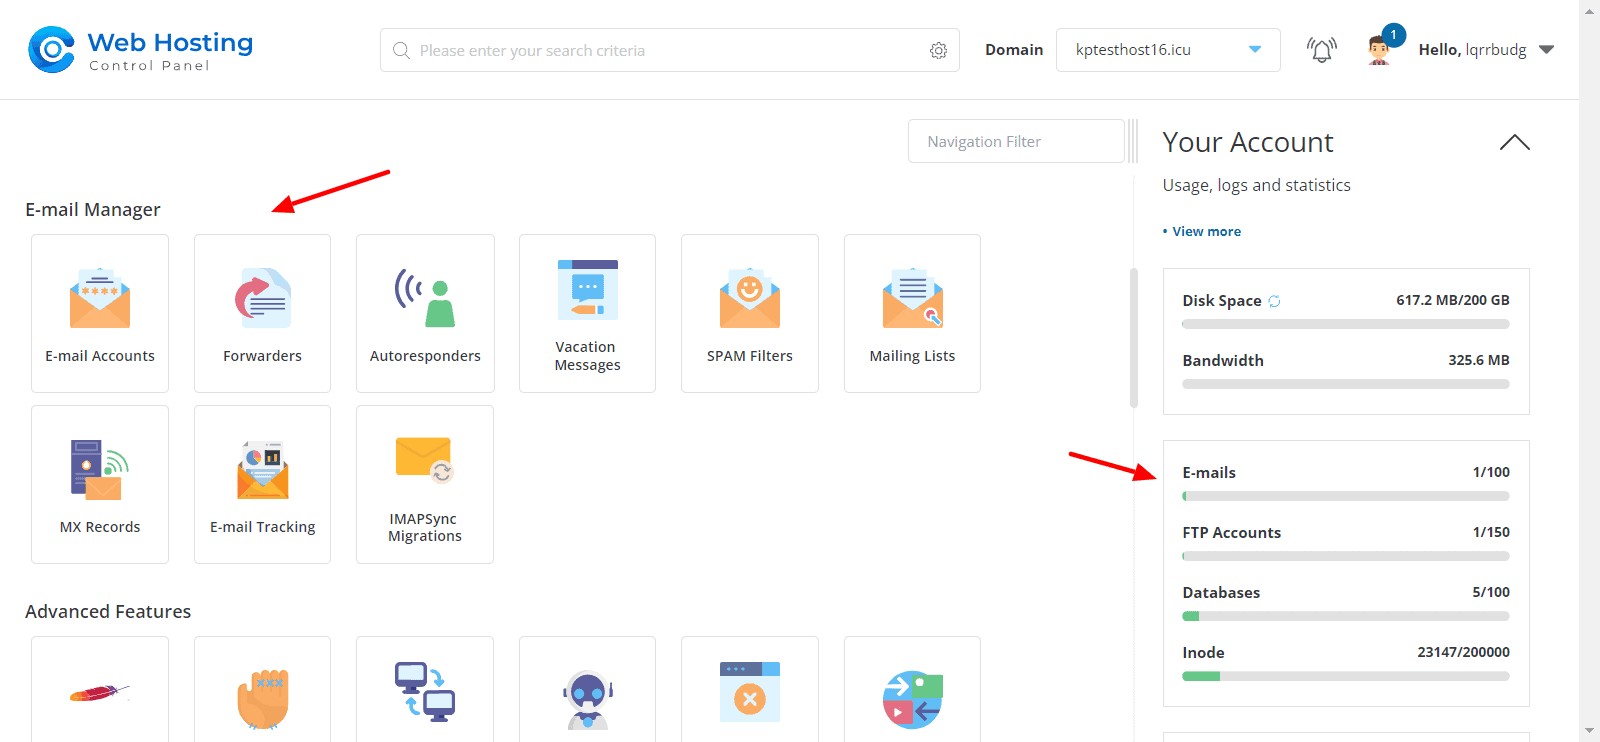Open Mailing Lists manager

point(912,313)
